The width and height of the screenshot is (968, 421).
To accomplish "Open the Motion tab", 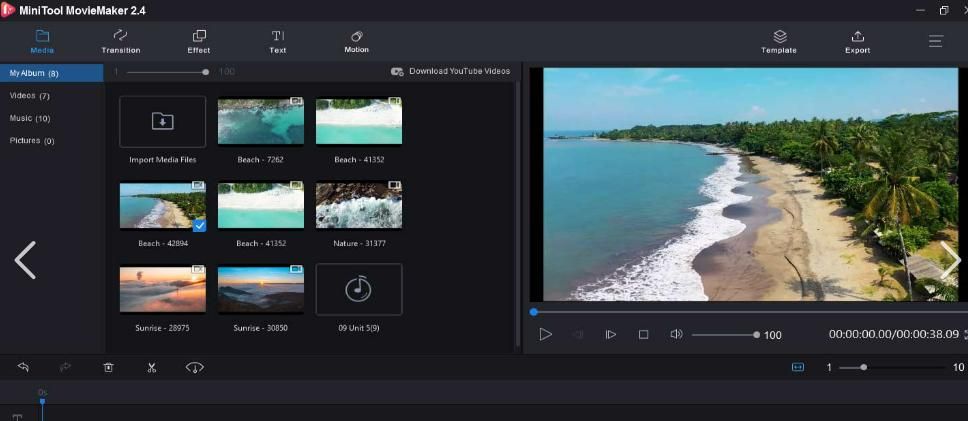I will coord(356,41).
